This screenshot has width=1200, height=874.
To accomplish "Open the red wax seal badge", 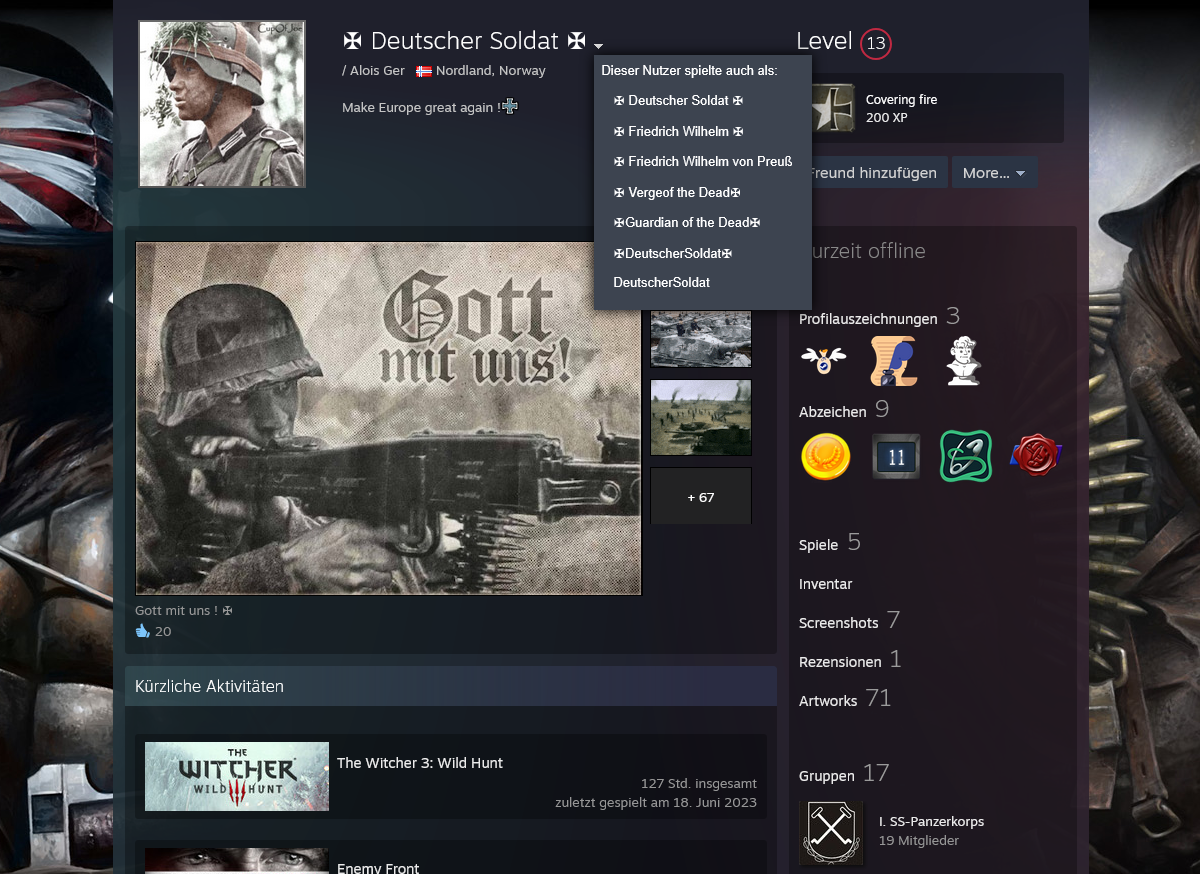I will click(1035, 456).
